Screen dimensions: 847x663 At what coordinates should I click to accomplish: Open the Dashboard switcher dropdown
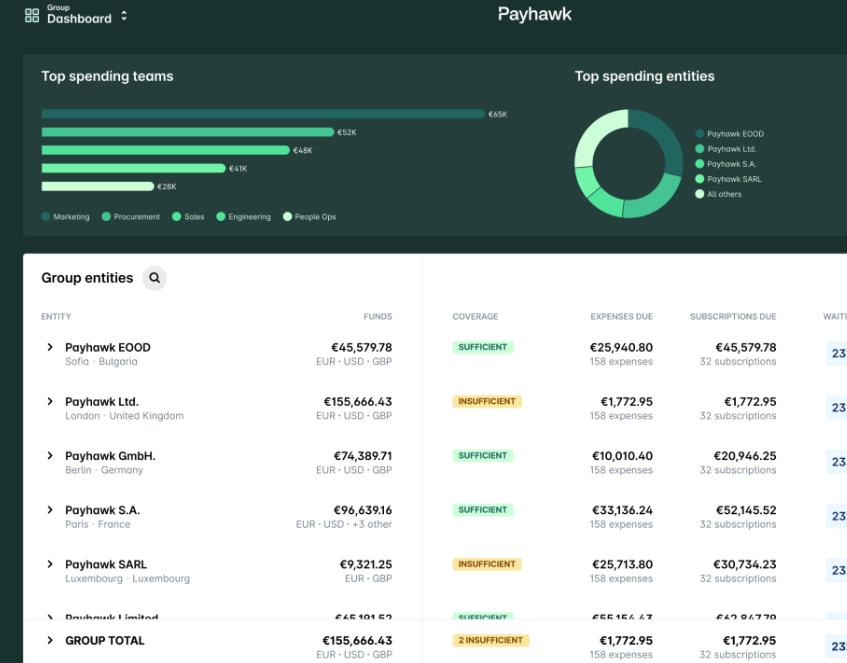pos(124,18)
